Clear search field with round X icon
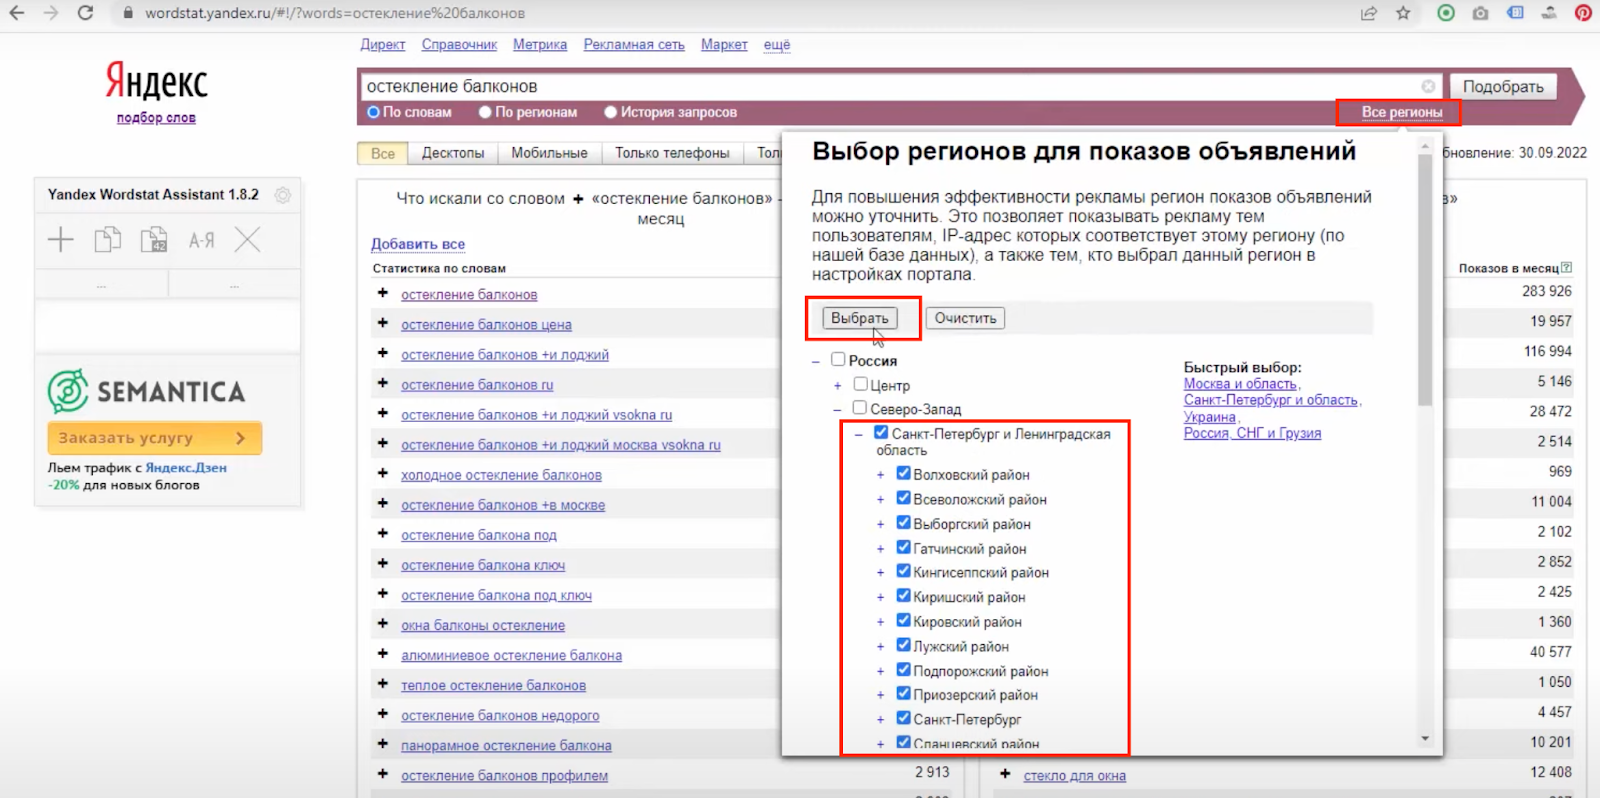 click(x=1428, y=87)
